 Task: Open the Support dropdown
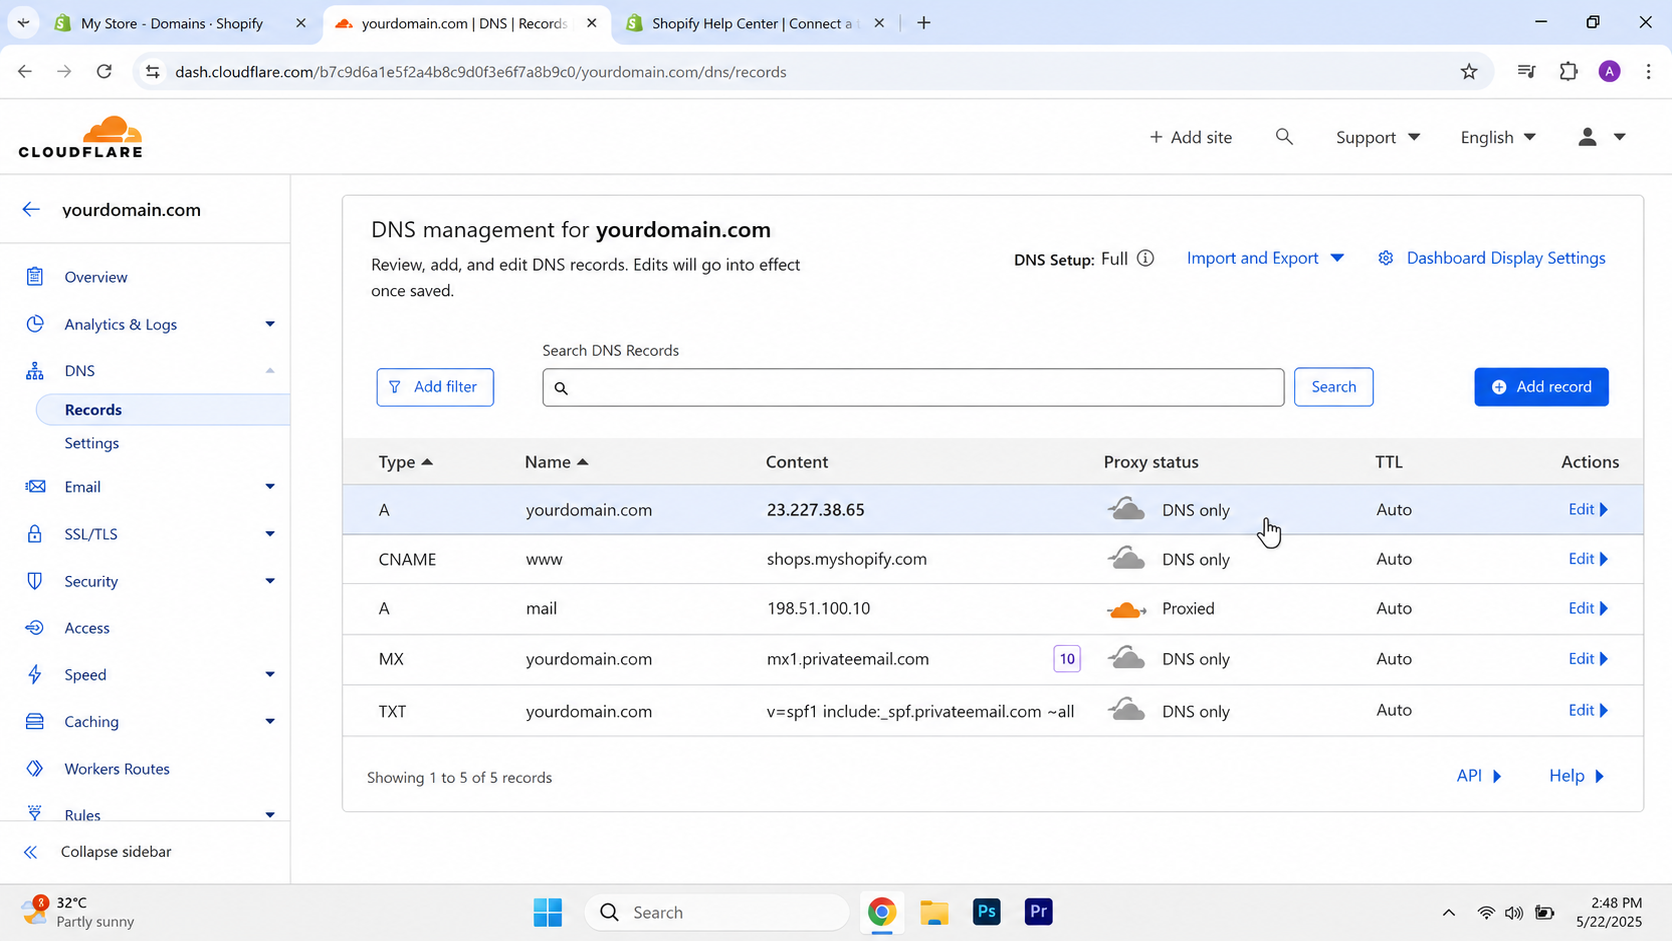[x=1378, y=137]
